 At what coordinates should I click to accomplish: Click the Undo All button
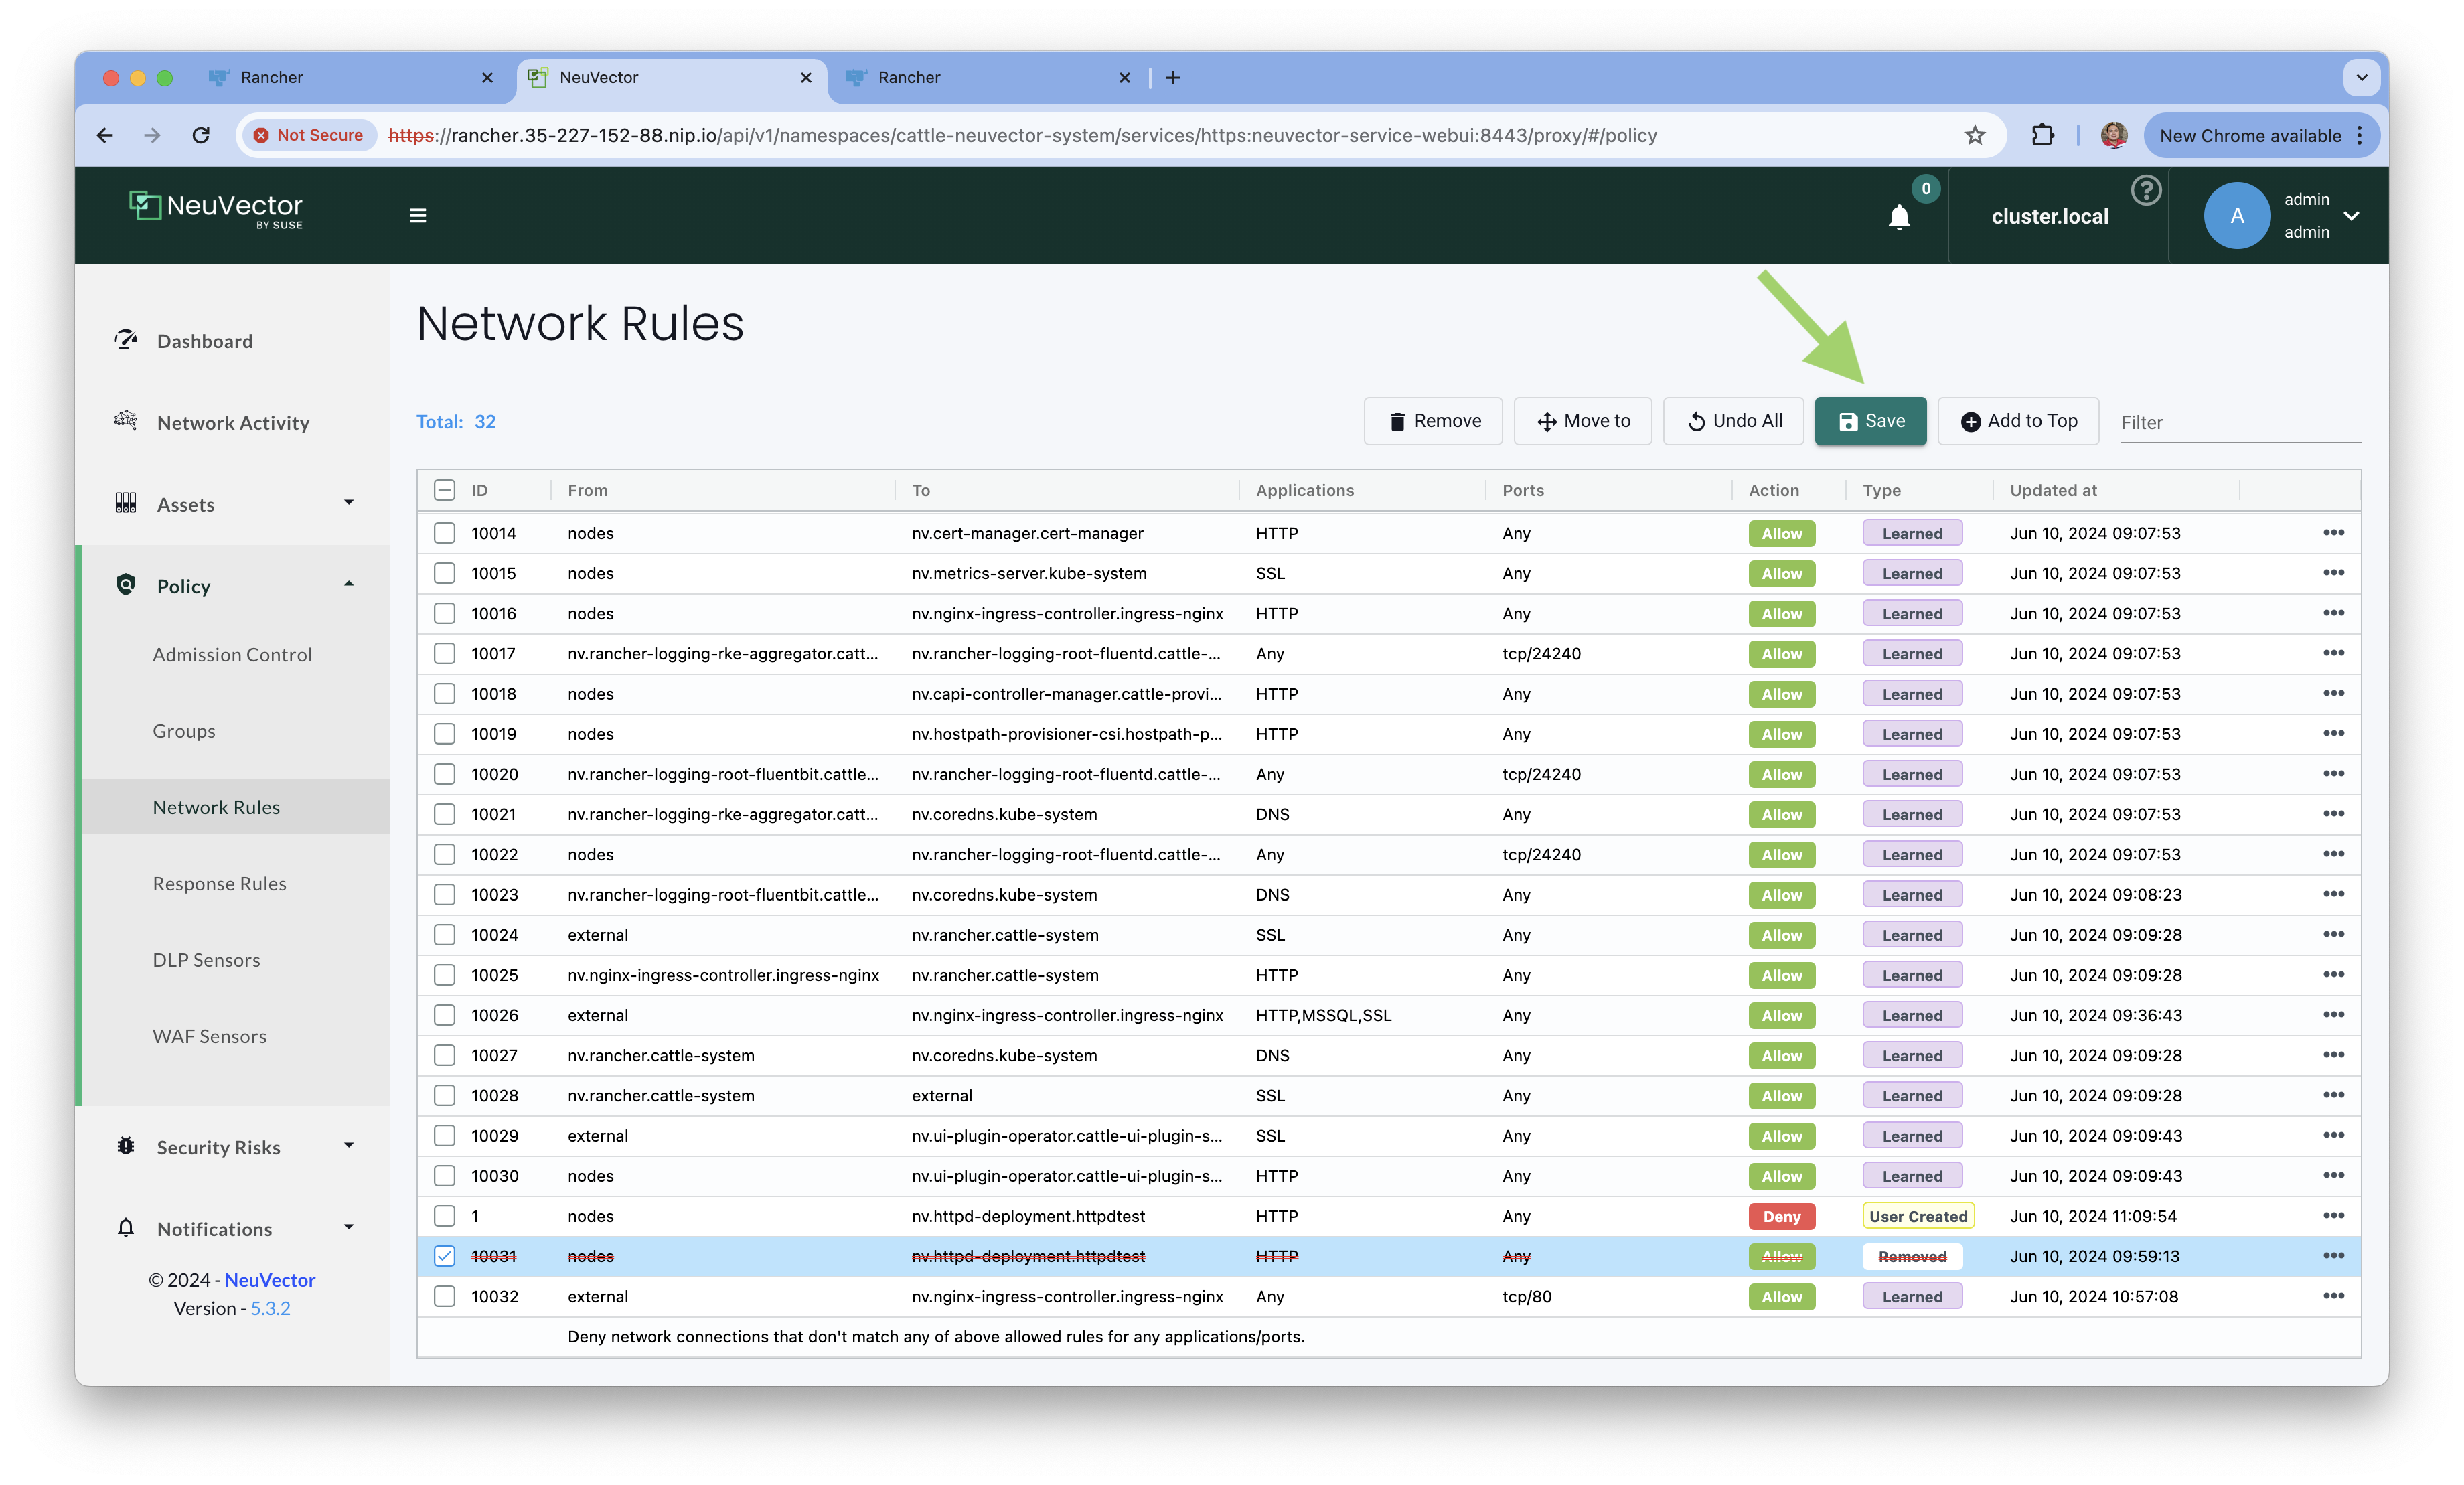pos(1734,421)
